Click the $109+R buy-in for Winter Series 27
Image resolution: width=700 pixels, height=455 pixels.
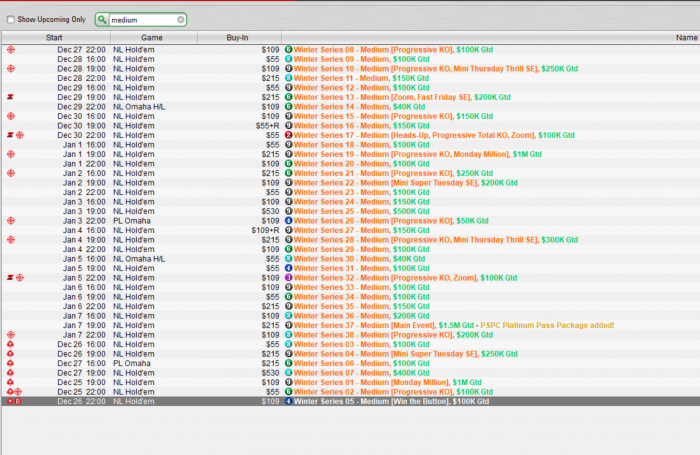(x=265, y=230)
